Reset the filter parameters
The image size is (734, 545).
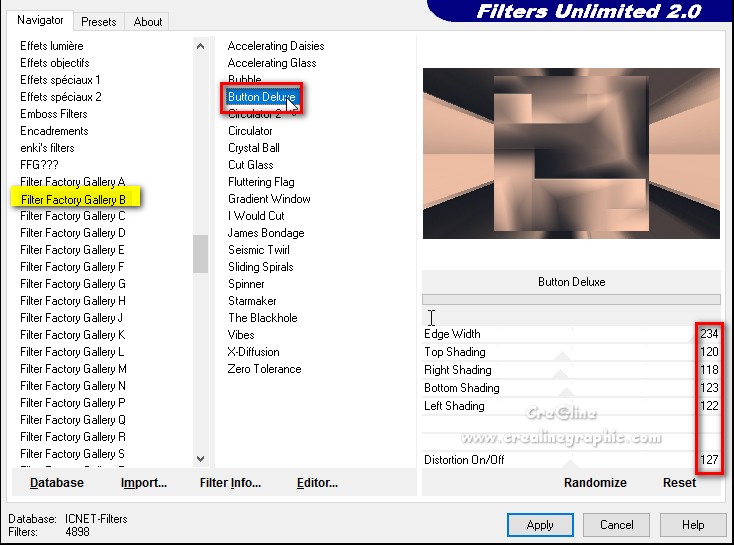point(679,482)
